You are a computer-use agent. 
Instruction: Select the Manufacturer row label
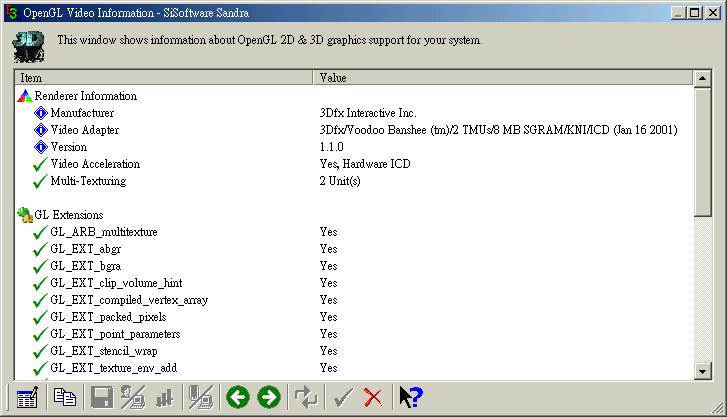click(x=82, y=113)
